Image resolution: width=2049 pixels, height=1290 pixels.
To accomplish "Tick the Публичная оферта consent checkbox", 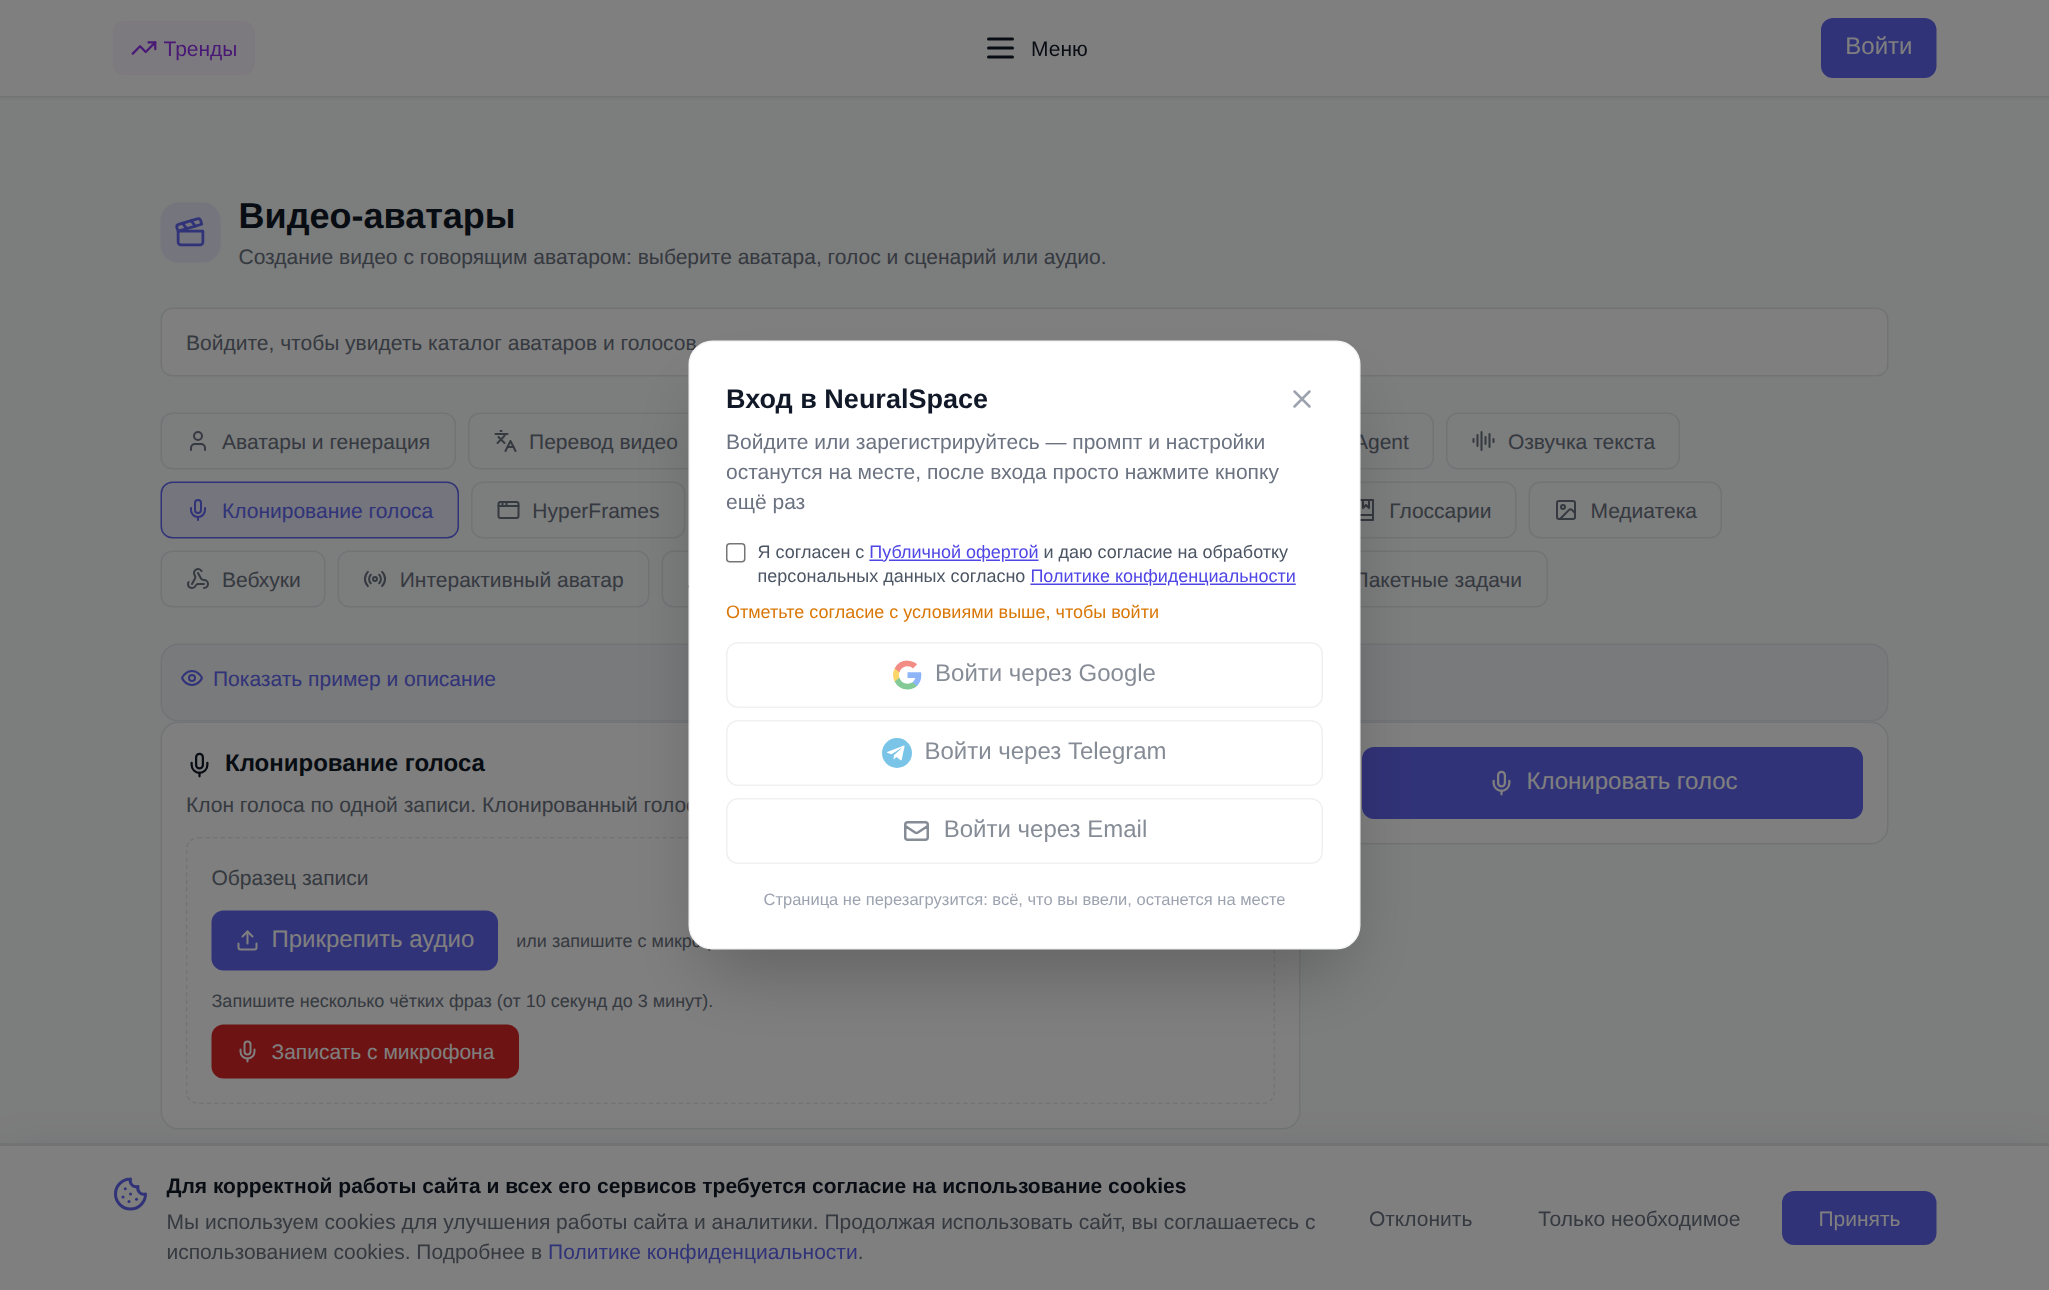I will 736,553.
